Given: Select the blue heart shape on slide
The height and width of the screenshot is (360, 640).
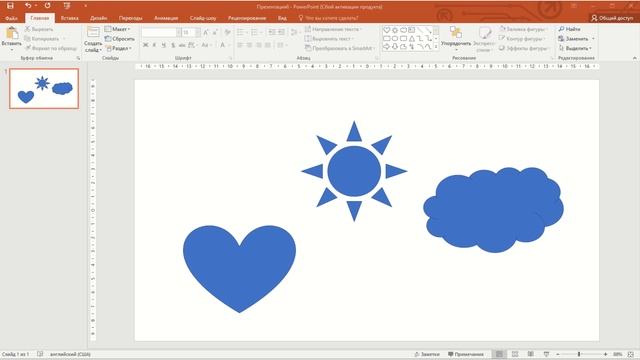Looking at the screenshot, I should pos(240,269).
